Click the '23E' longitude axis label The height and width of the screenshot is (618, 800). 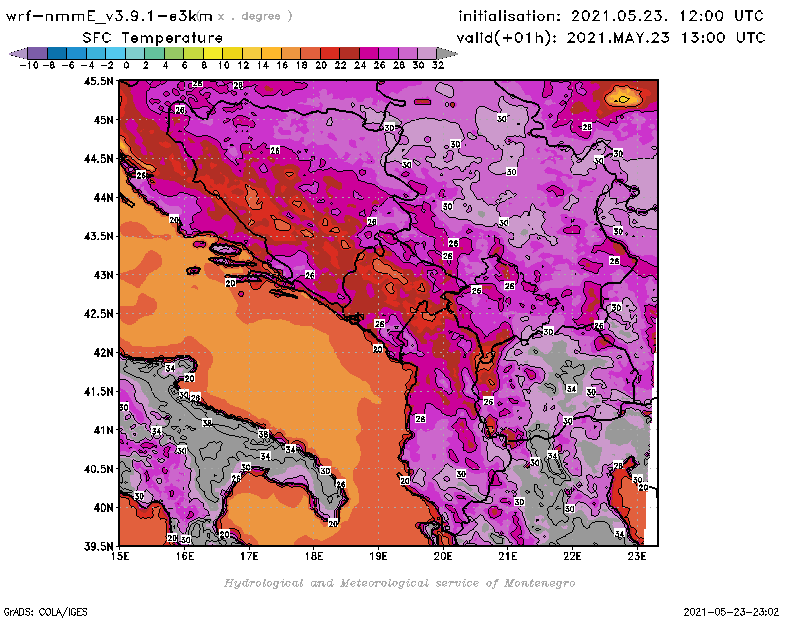click(x=637, y=556)
